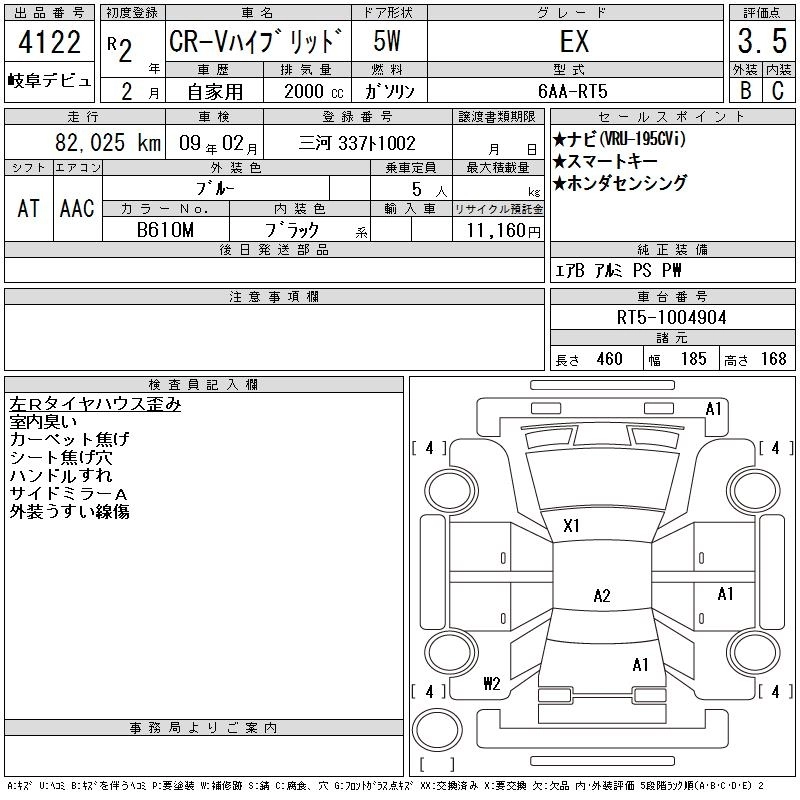The image size is (800, 800).
Task: Click the X1 damage mark on the hood
Action: coord(572,525)
